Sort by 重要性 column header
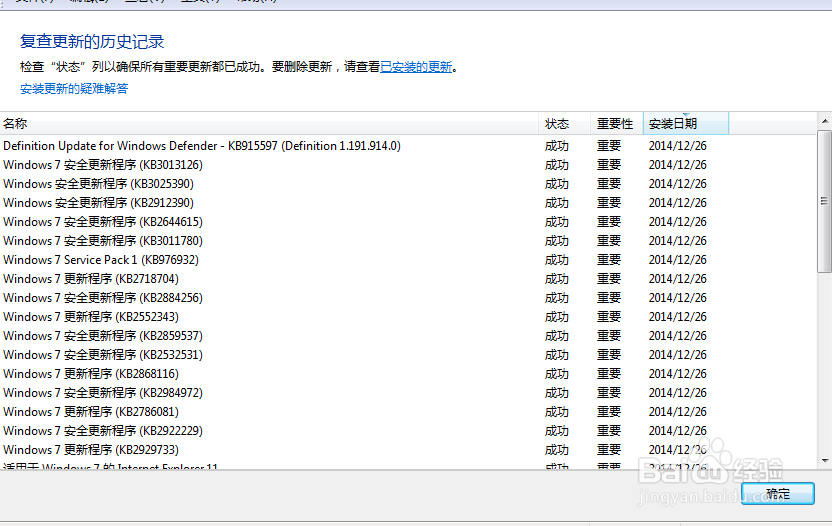The image size is (832, 526). [617, 124]
